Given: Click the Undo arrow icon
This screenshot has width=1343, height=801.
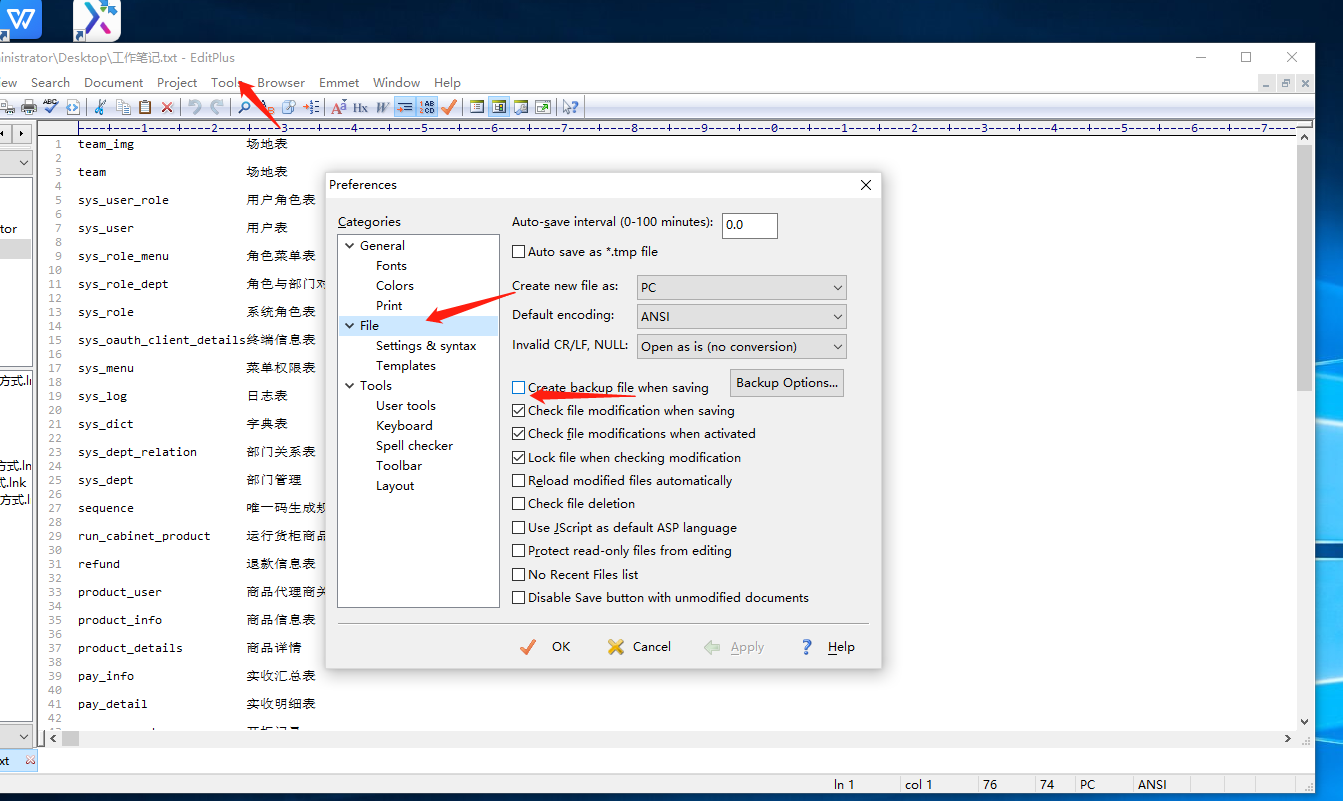Looking at the screenshot, I should tap(194, 107).
